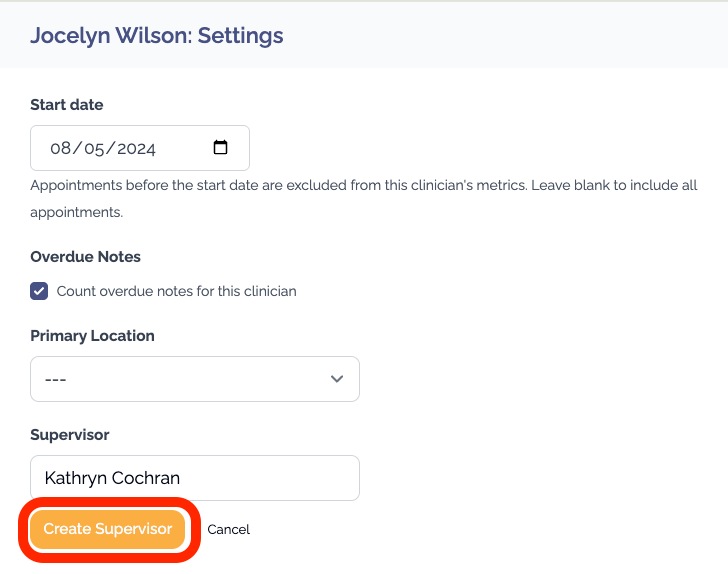Click the Start date field label
Image resolution: width=728 pixels, height=574 pixels.
[67, 104]
